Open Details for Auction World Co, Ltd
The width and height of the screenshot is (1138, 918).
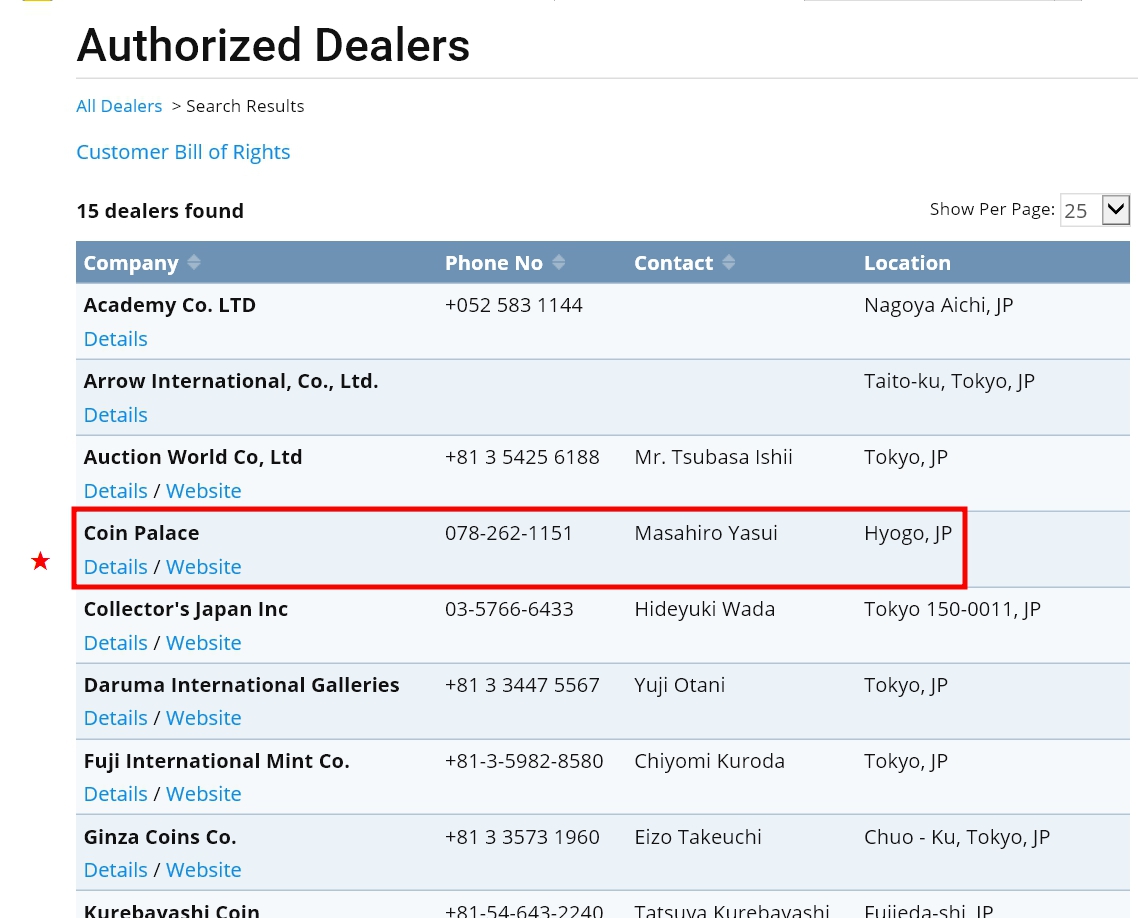[115, 491]
